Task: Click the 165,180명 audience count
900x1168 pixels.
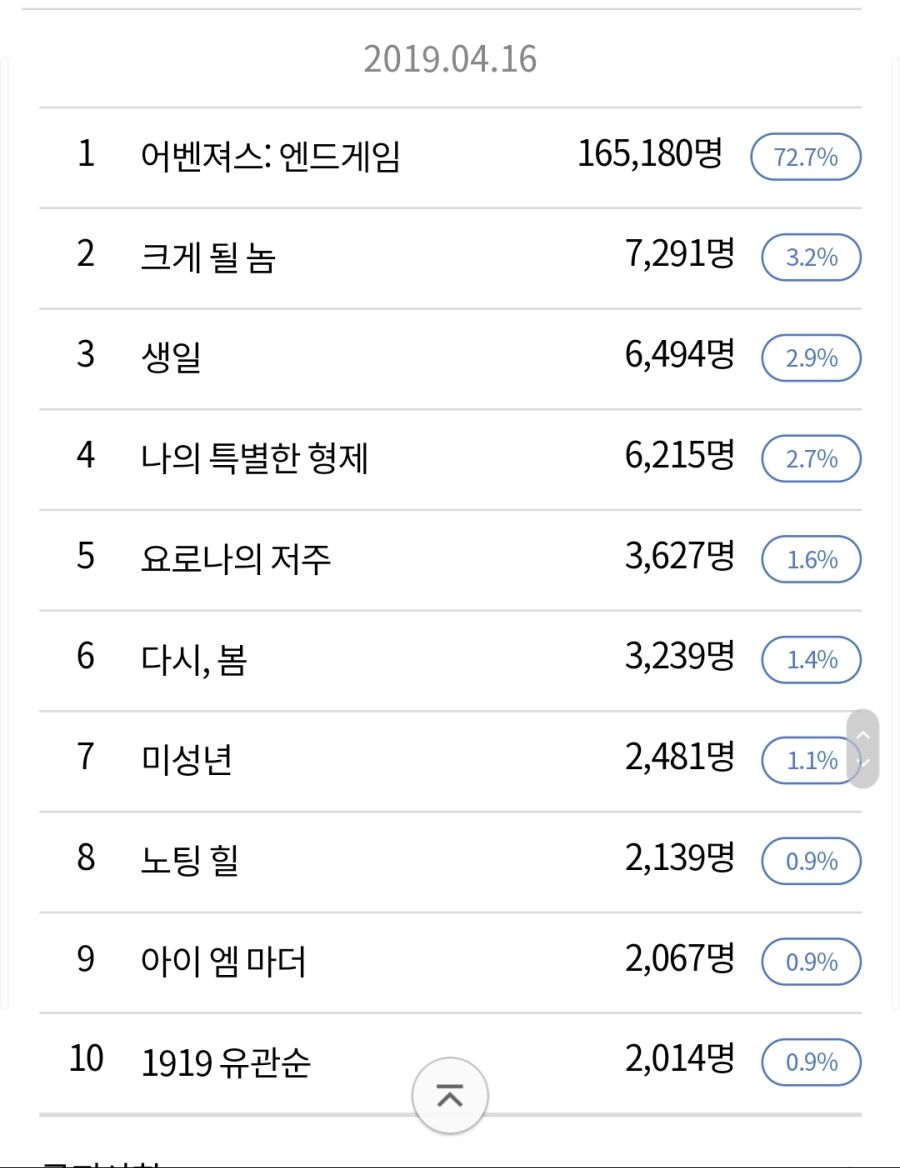Action: [x=650, y=155]
